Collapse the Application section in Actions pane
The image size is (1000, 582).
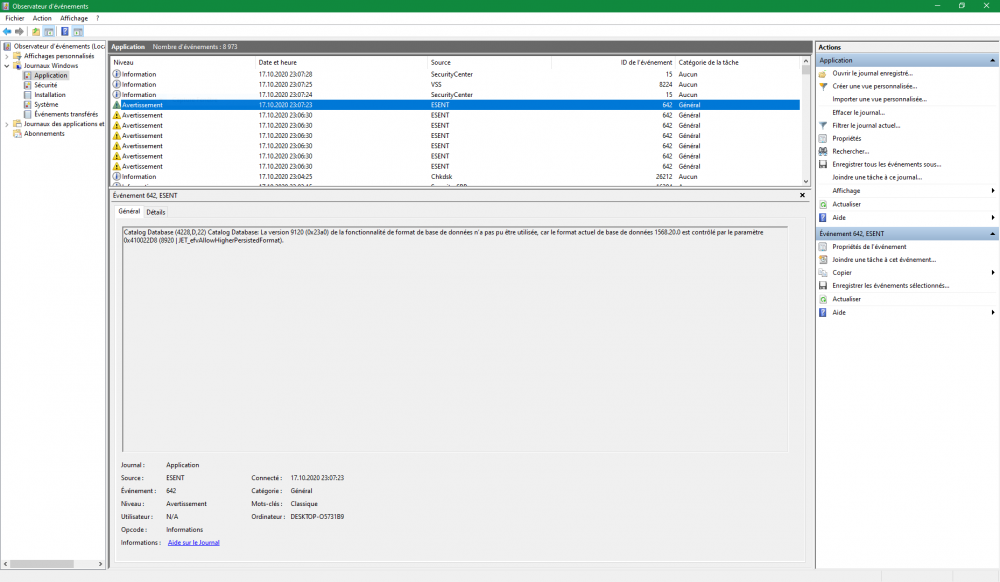click(992, 60)
